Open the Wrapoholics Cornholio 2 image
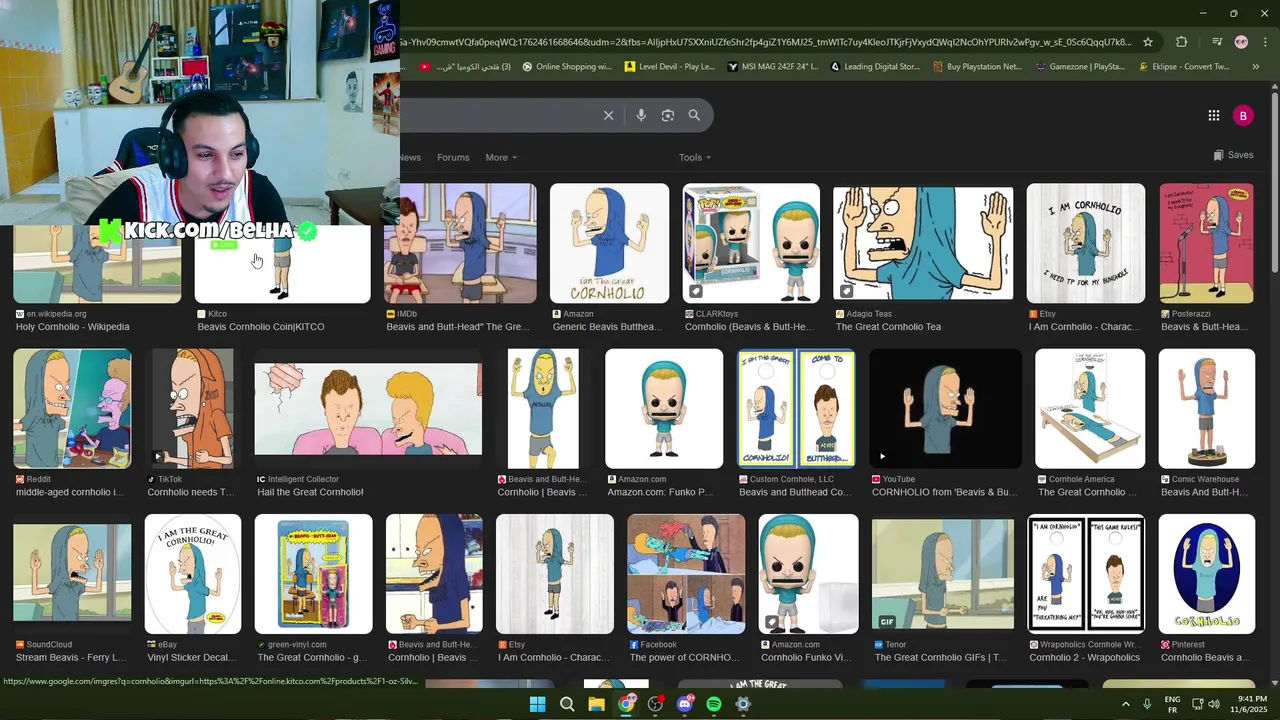The image size is (1280, 720). [x=1086, y=574]
